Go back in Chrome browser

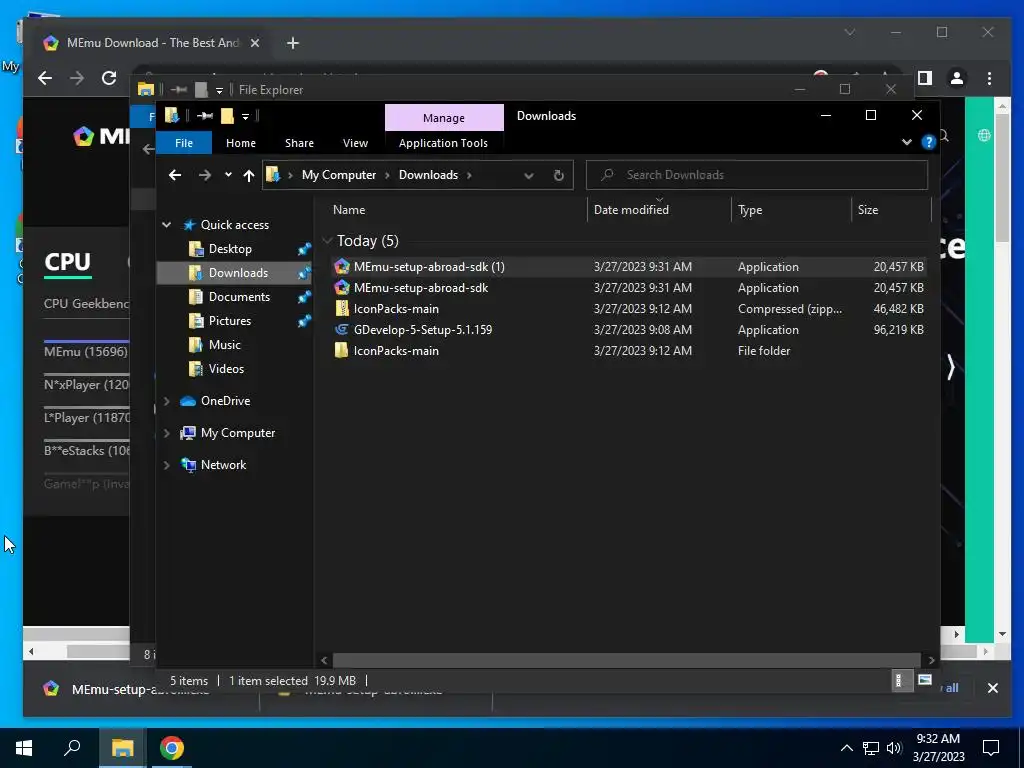coord(44,78)
